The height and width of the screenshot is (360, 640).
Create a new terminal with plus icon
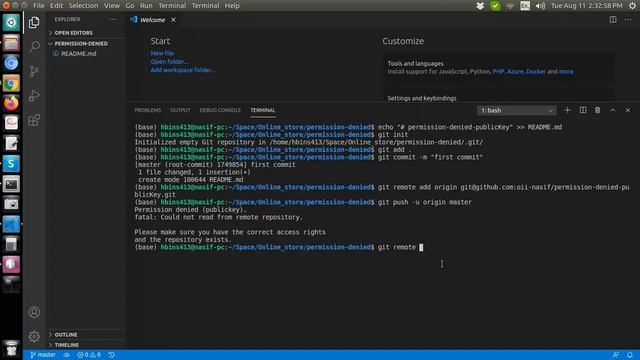pyautogui.click(x=567, y=110)
